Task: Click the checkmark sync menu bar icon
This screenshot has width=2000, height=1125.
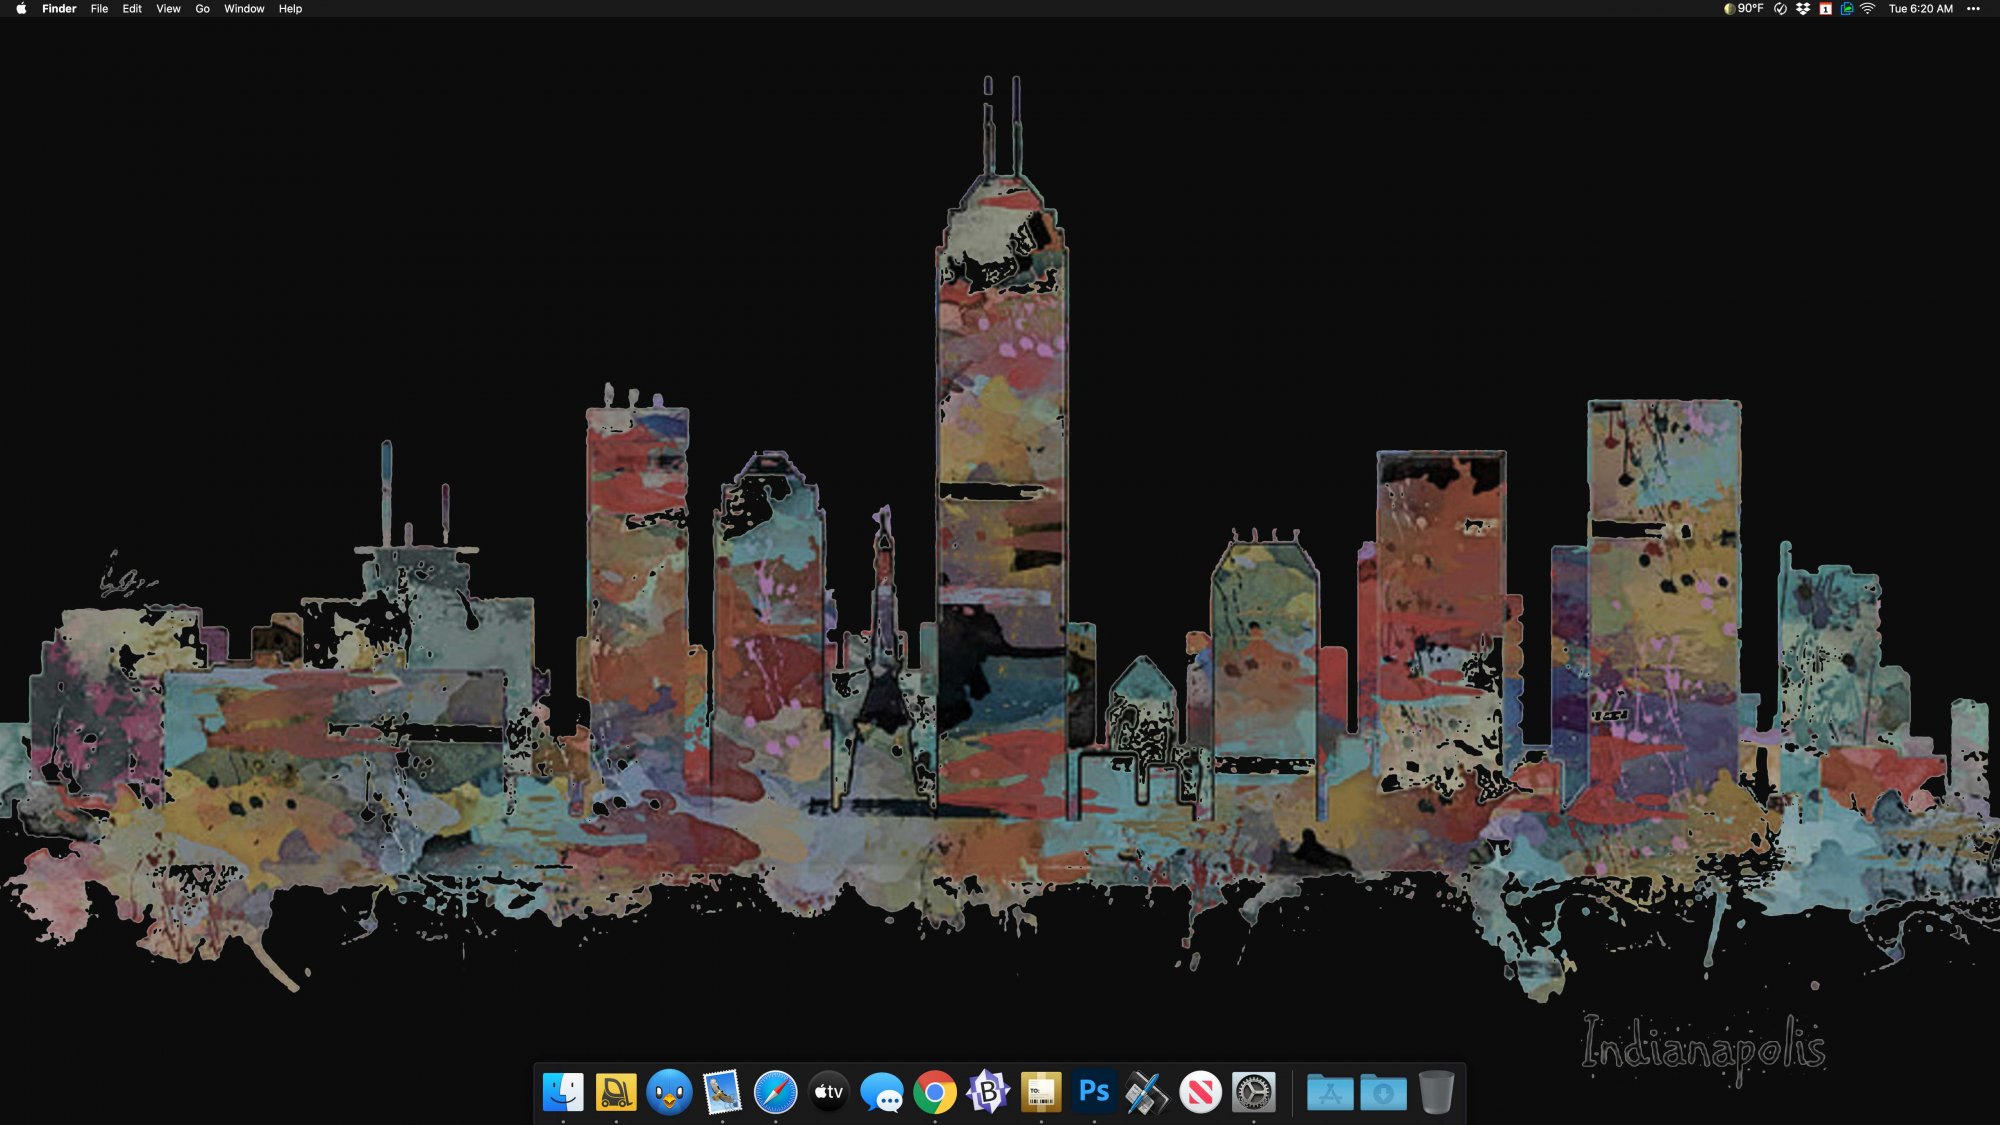Action: pyautogui.click(x=1780, y=8)
